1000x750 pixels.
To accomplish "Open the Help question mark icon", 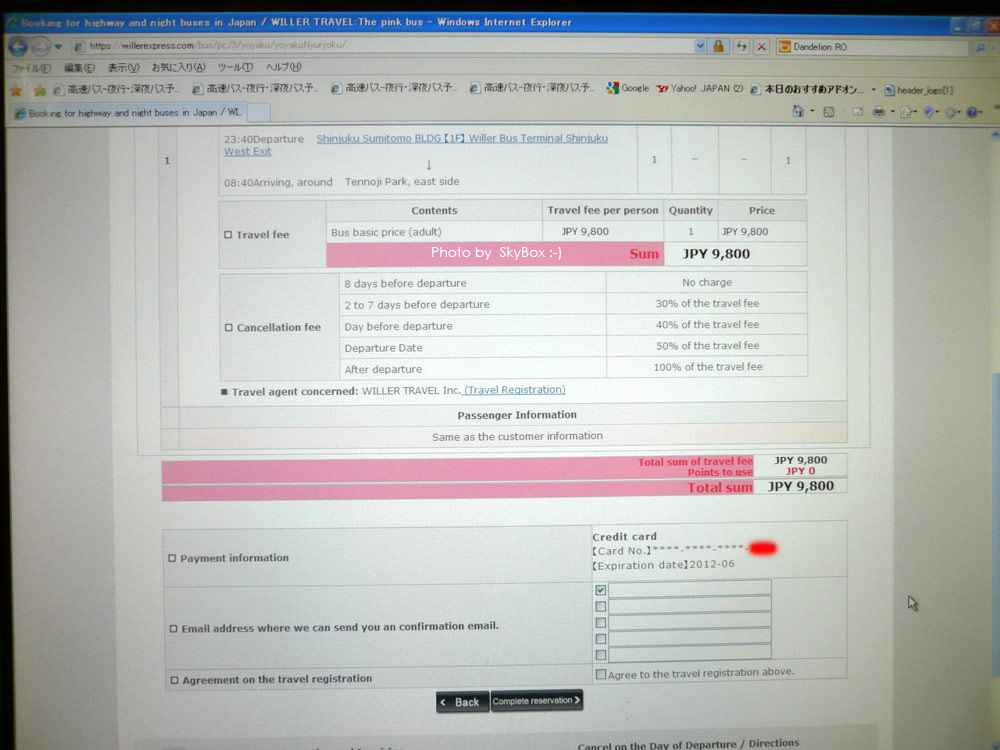I will (972, 113).
